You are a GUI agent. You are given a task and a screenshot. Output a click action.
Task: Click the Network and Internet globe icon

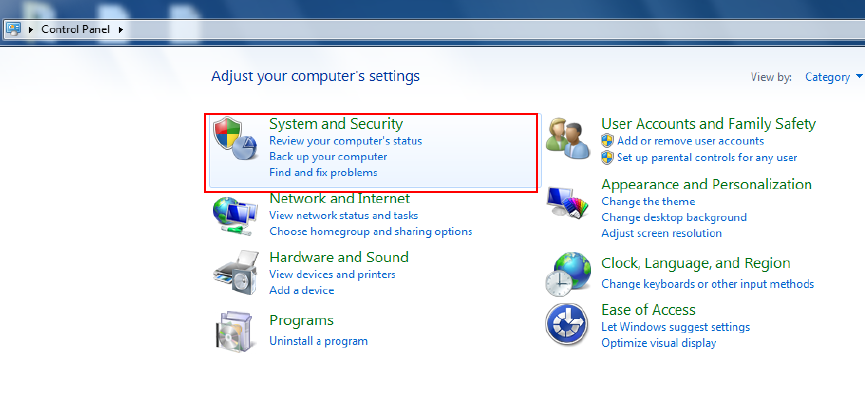233,214
